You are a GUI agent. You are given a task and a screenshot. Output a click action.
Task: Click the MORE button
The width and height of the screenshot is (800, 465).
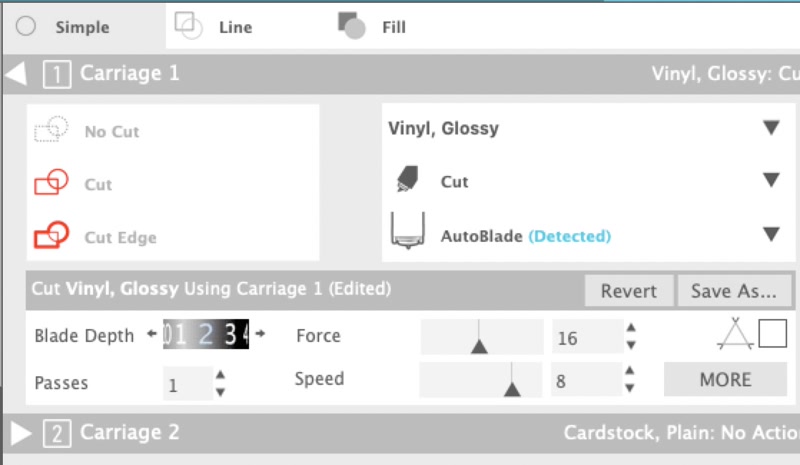[x=725, y=379]
